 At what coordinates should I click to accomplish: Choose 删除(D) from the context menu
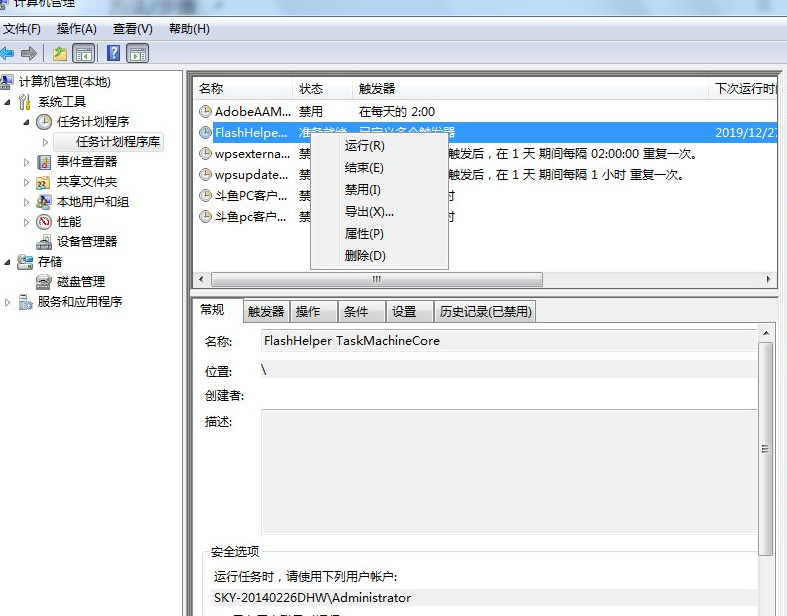coord(379,256)
